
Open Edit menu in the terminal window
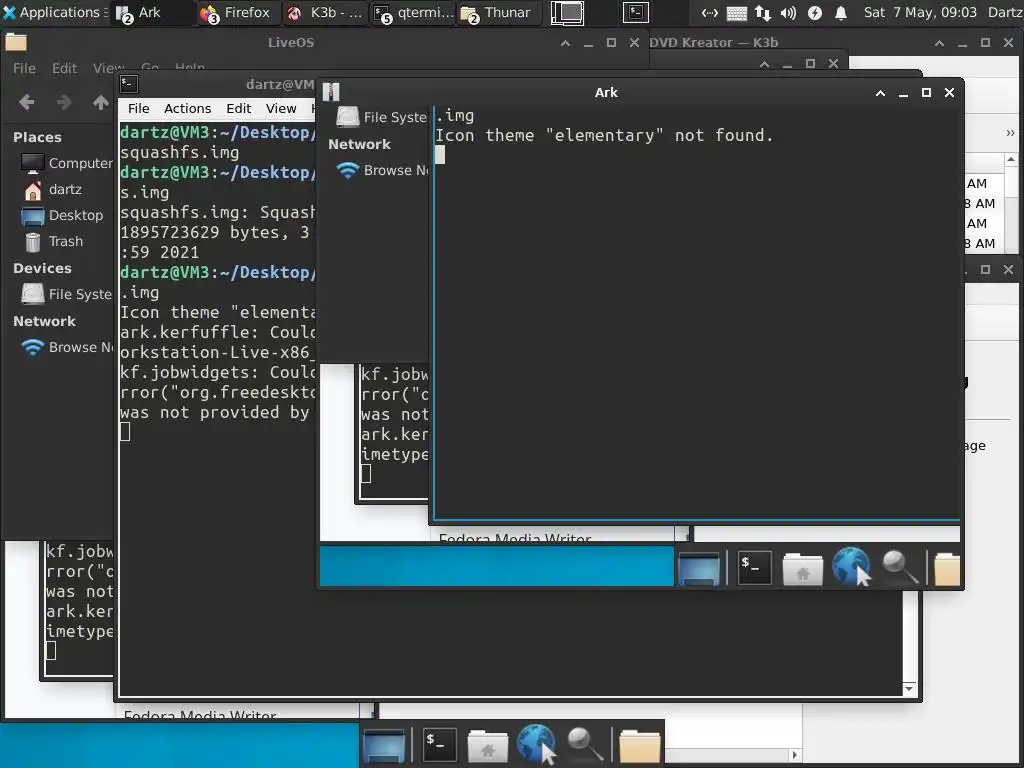click(x=238, y=108)
